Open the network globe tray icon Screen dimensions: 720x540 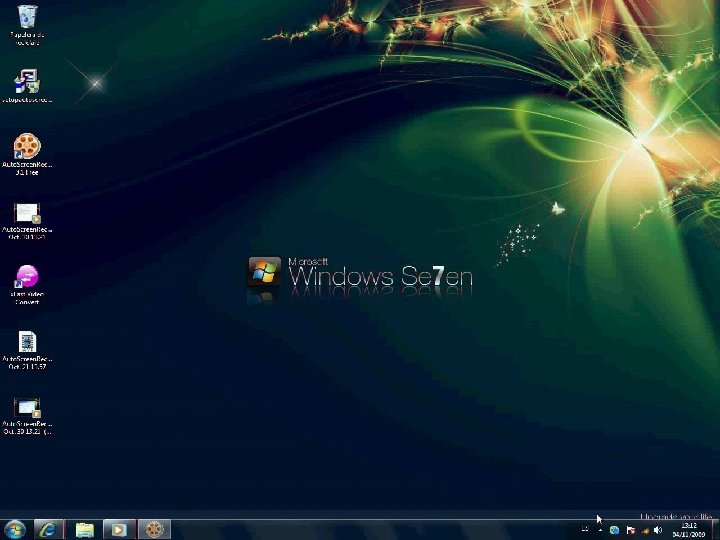pos(614,530)
